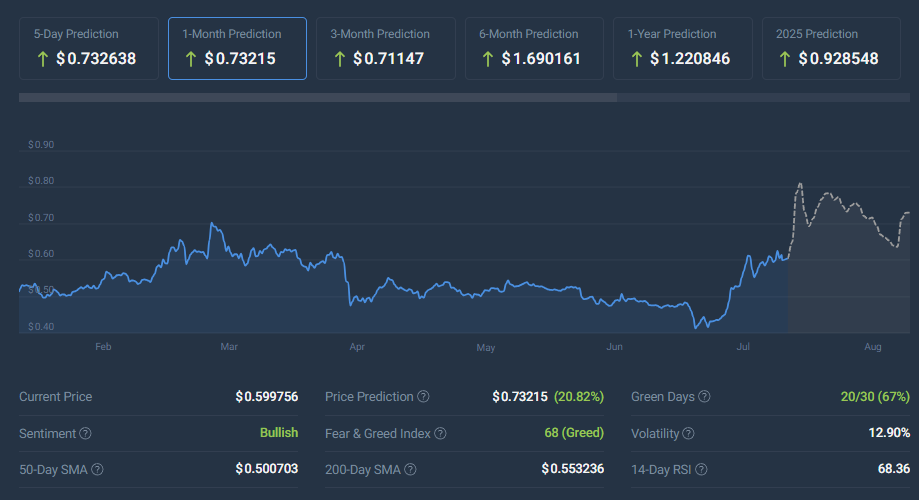Open the Sentiment help icon

click(86, 433)
